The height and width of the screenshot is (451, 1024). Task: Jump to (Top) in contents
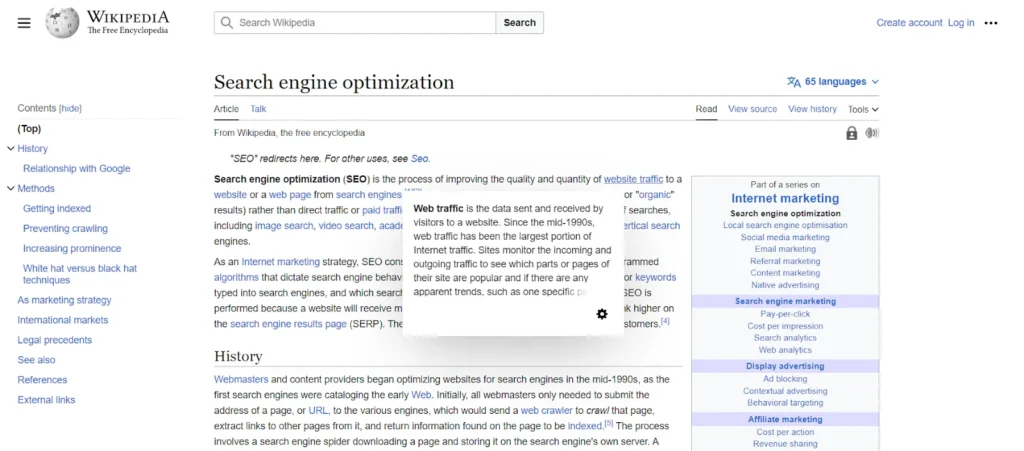(x=29, y=129)
